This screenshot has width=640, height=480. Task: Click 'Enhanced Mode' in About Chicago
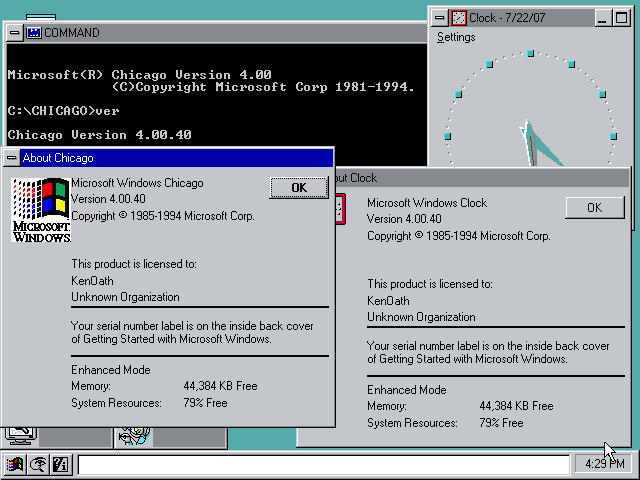click(111, 370)
